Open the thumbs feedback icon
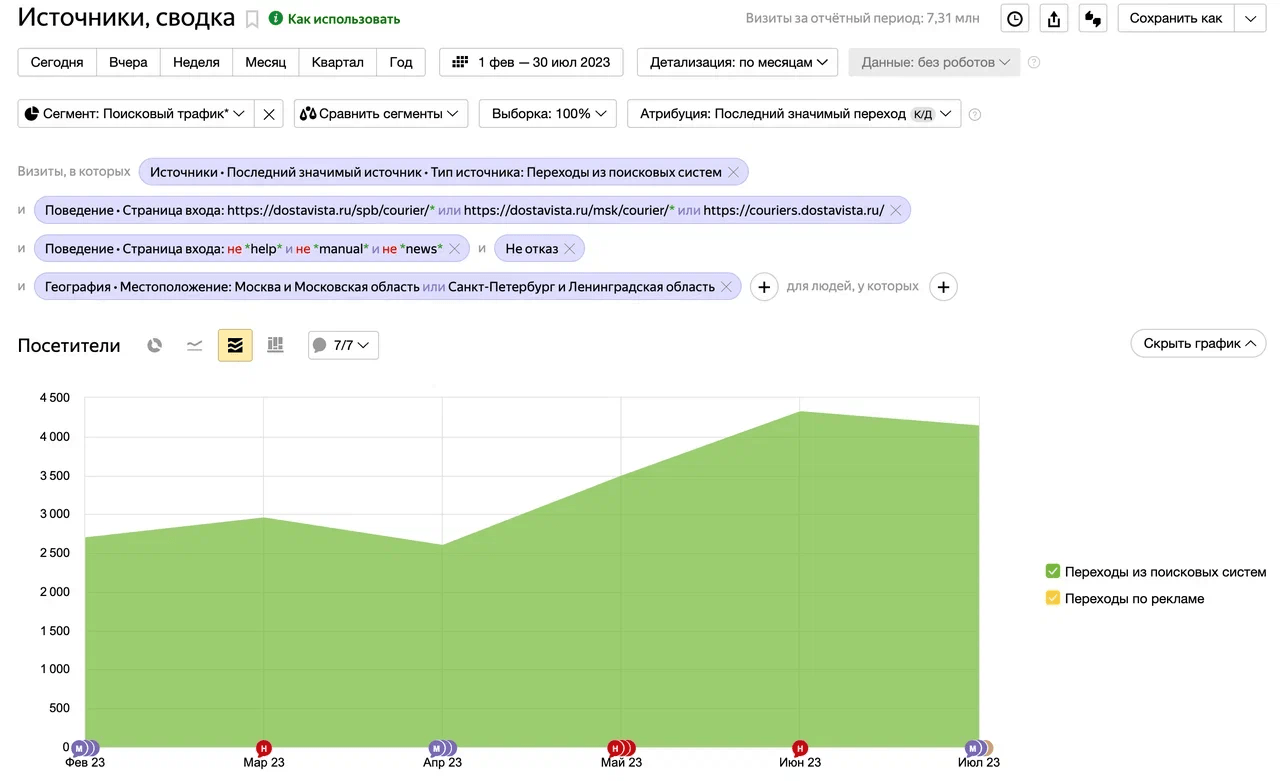 [x=1093, y=18]
